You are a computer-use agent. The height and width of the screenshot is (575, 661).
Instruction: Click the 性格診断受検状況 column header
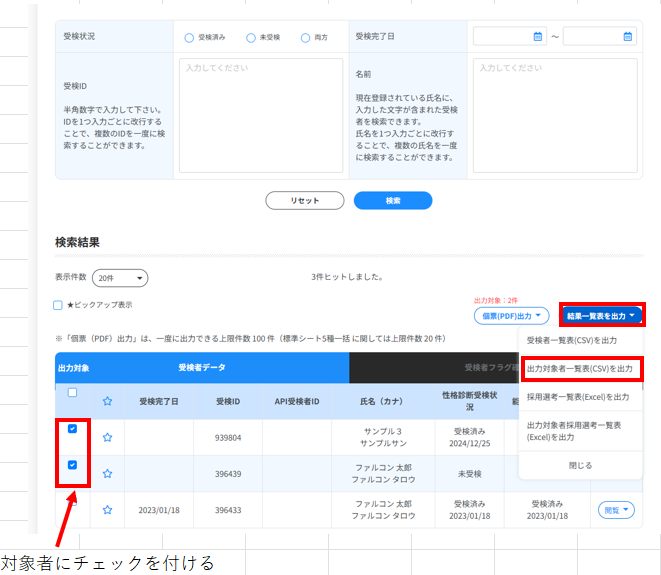(x=470, y=401)
